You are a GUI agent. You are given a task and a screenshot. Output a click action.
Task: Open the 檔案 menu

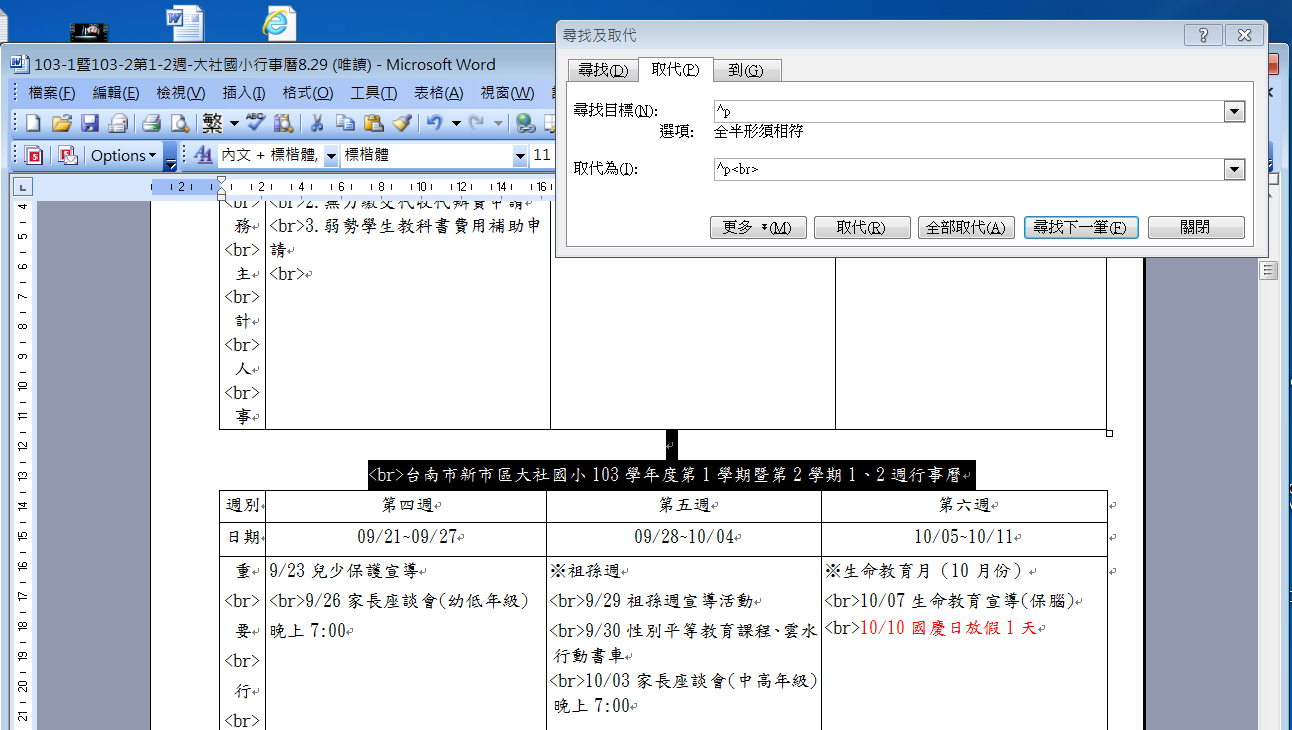point(52,93)
